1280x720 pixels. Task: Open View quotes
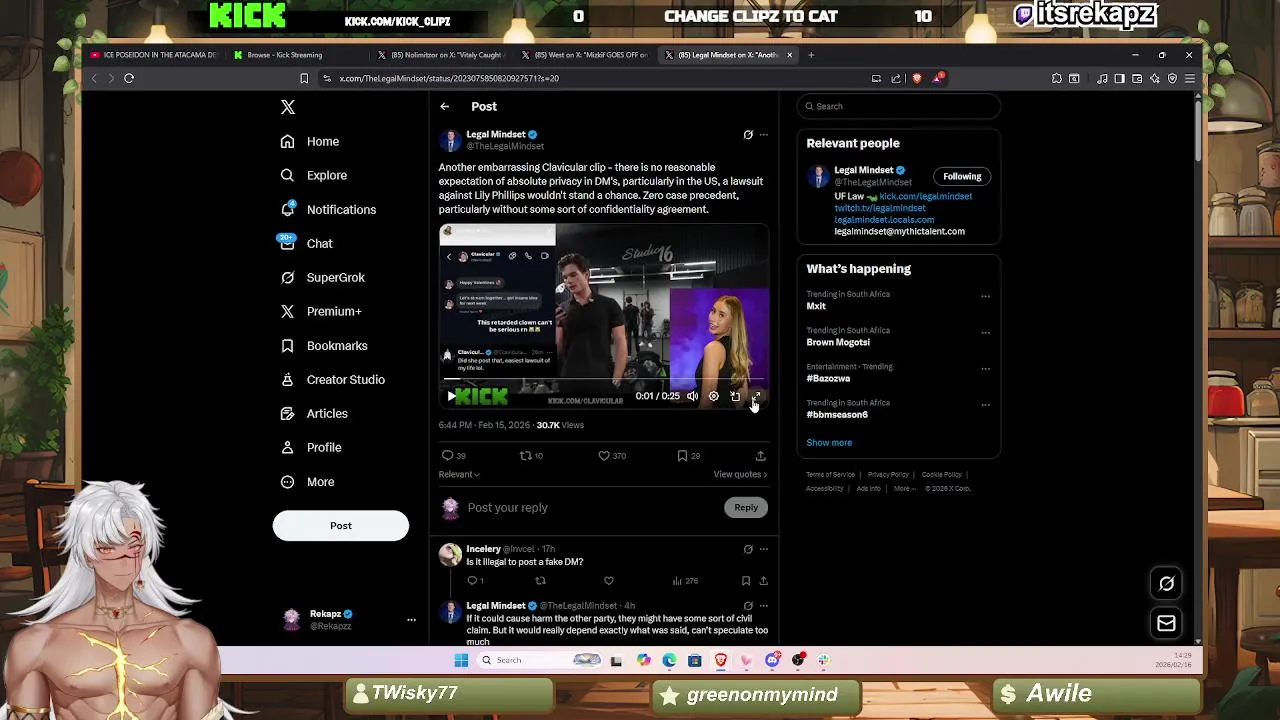click(x=740, y=475)
